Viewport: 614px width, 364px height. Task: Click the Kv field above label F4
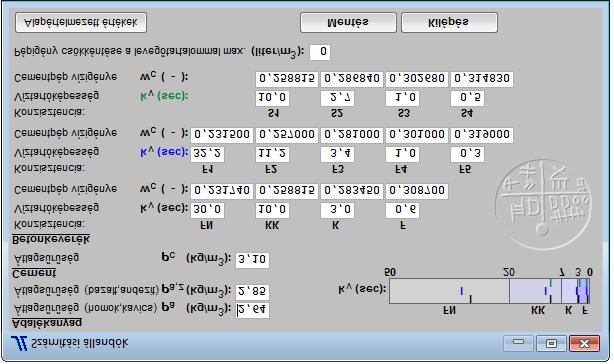pyautogui.click(x=402, y=154)
